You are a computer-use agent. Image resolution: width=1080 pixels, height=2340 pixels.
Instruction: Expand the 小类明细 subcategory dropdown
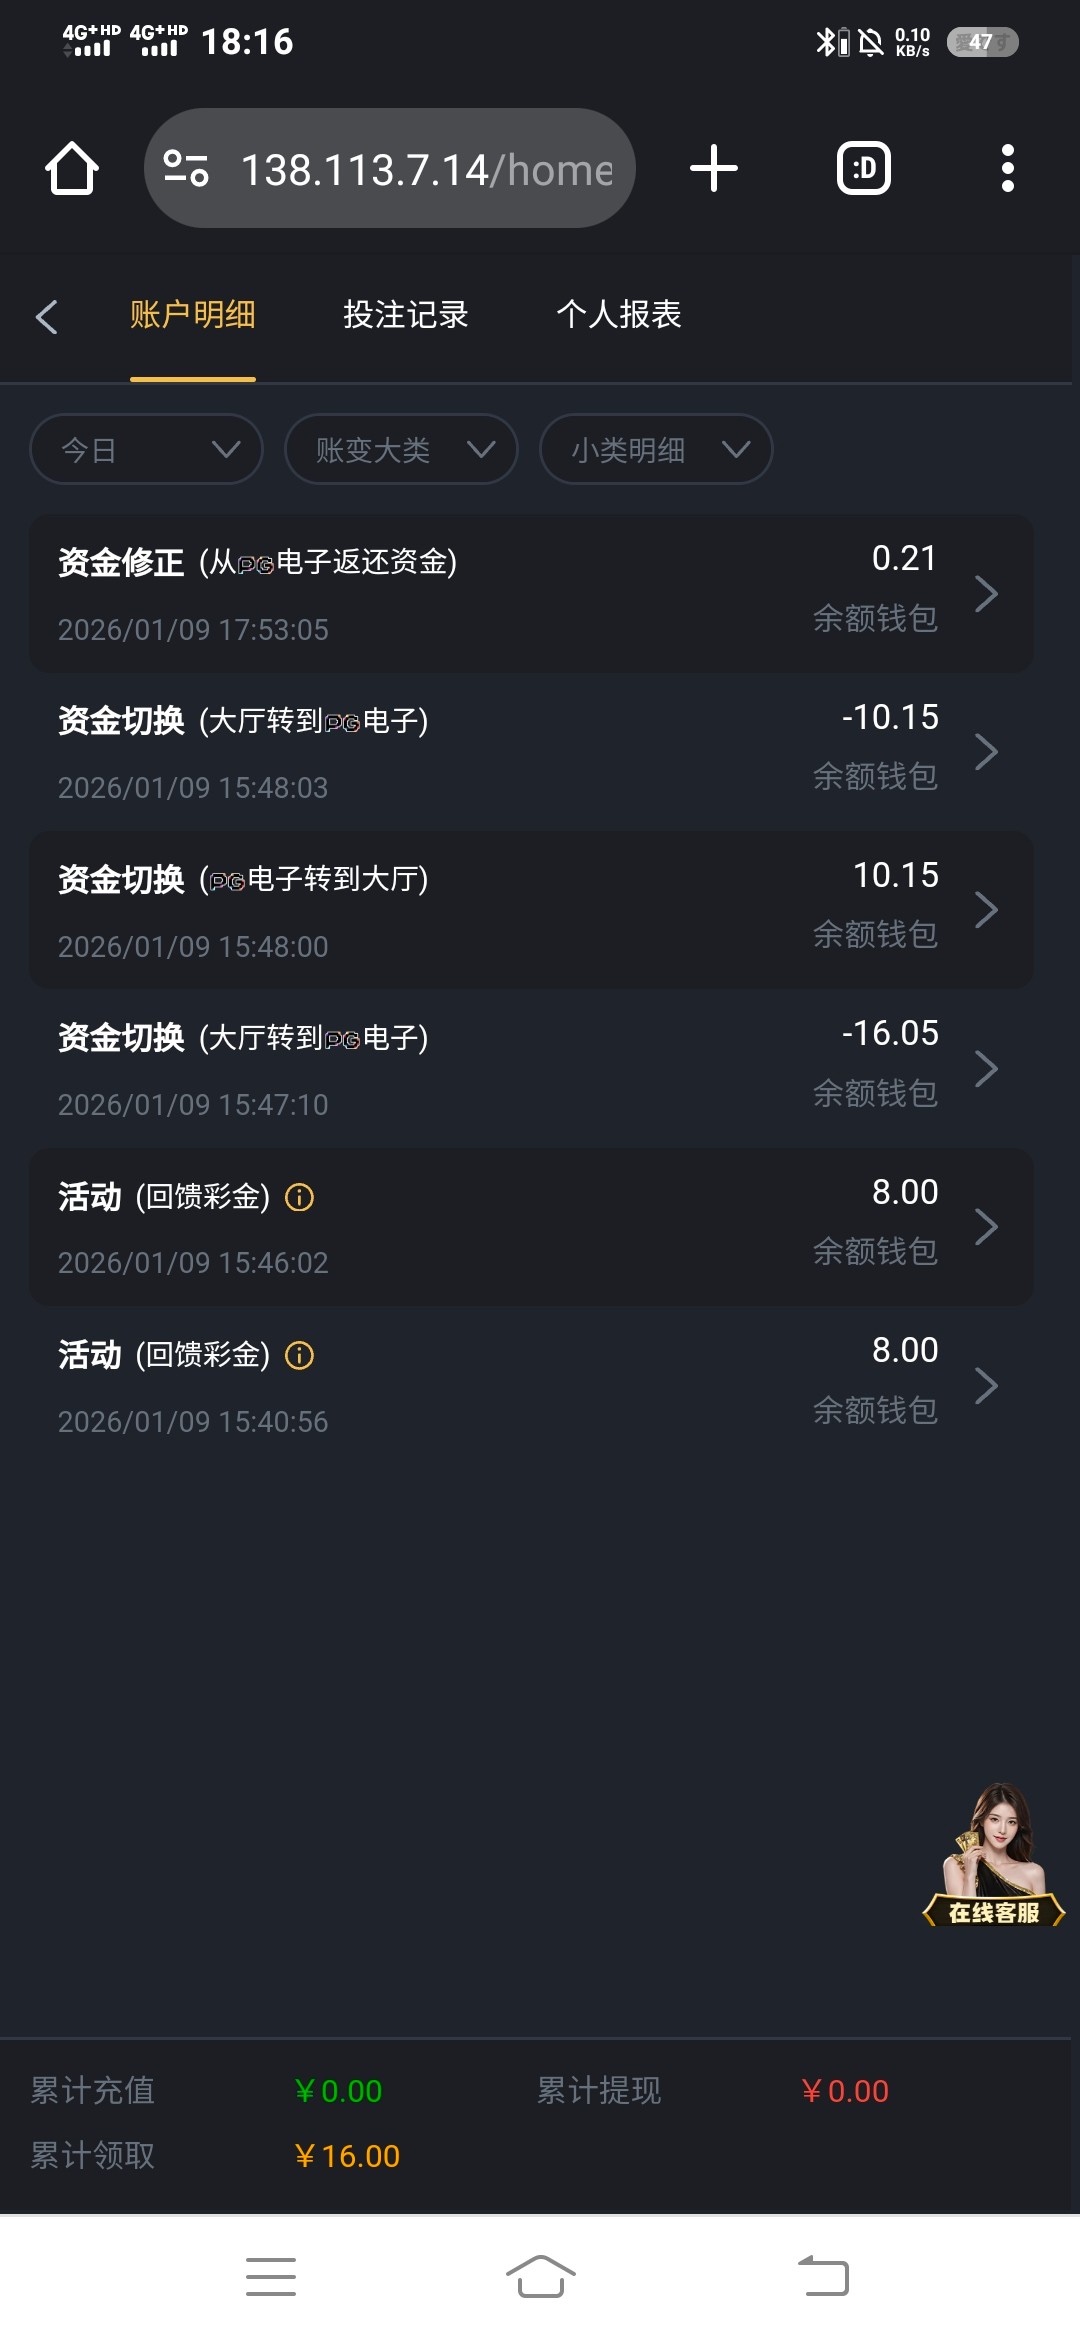coord(656,450)
